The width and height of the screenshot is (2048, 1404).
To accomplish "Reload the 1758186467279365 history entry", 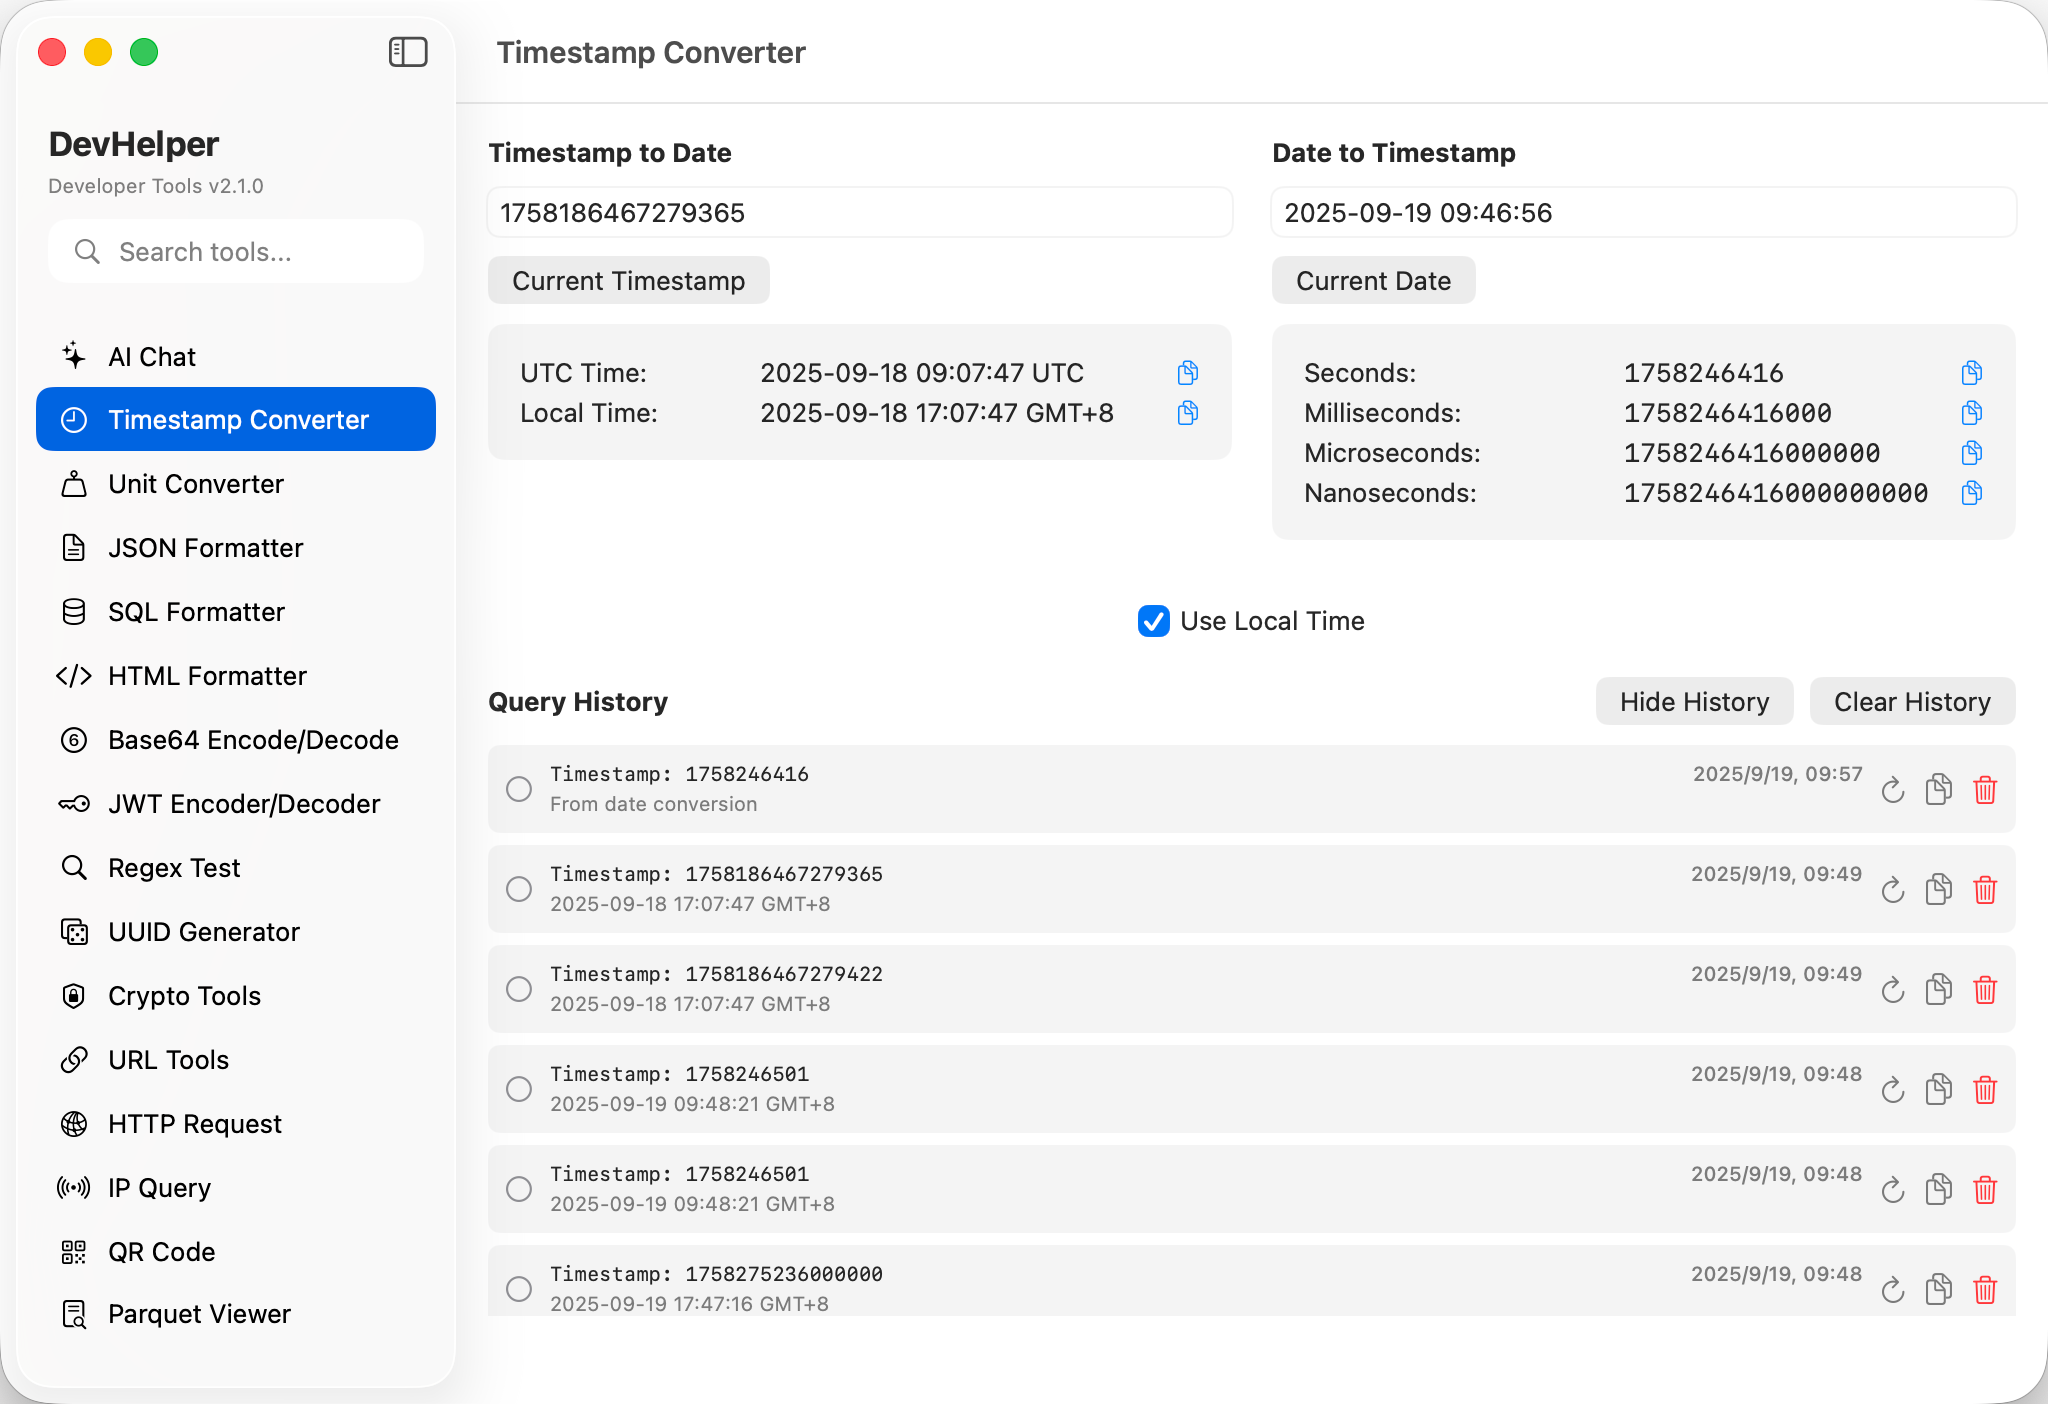I will (x=1892, y=890).
